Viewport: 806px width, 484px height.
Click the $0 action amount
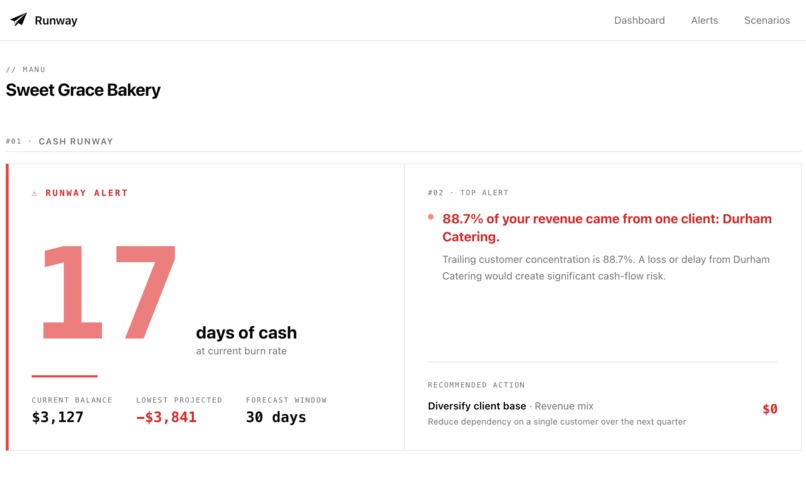click(770, 409)
